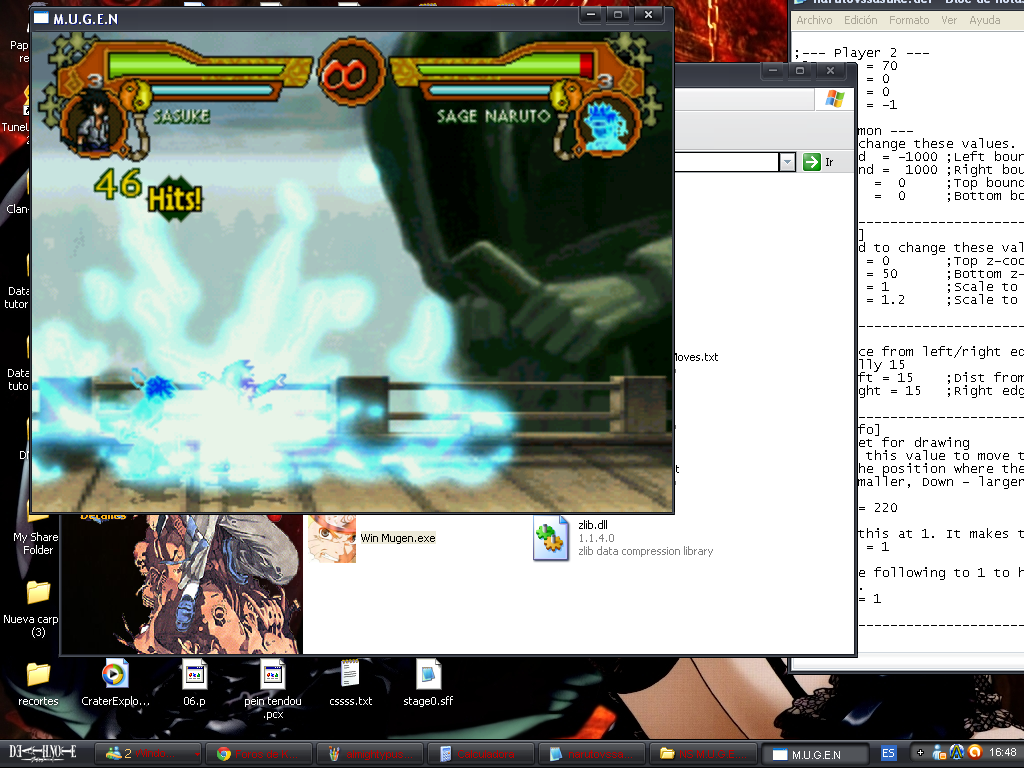Click the orange circular tray icon

(975, 752)
